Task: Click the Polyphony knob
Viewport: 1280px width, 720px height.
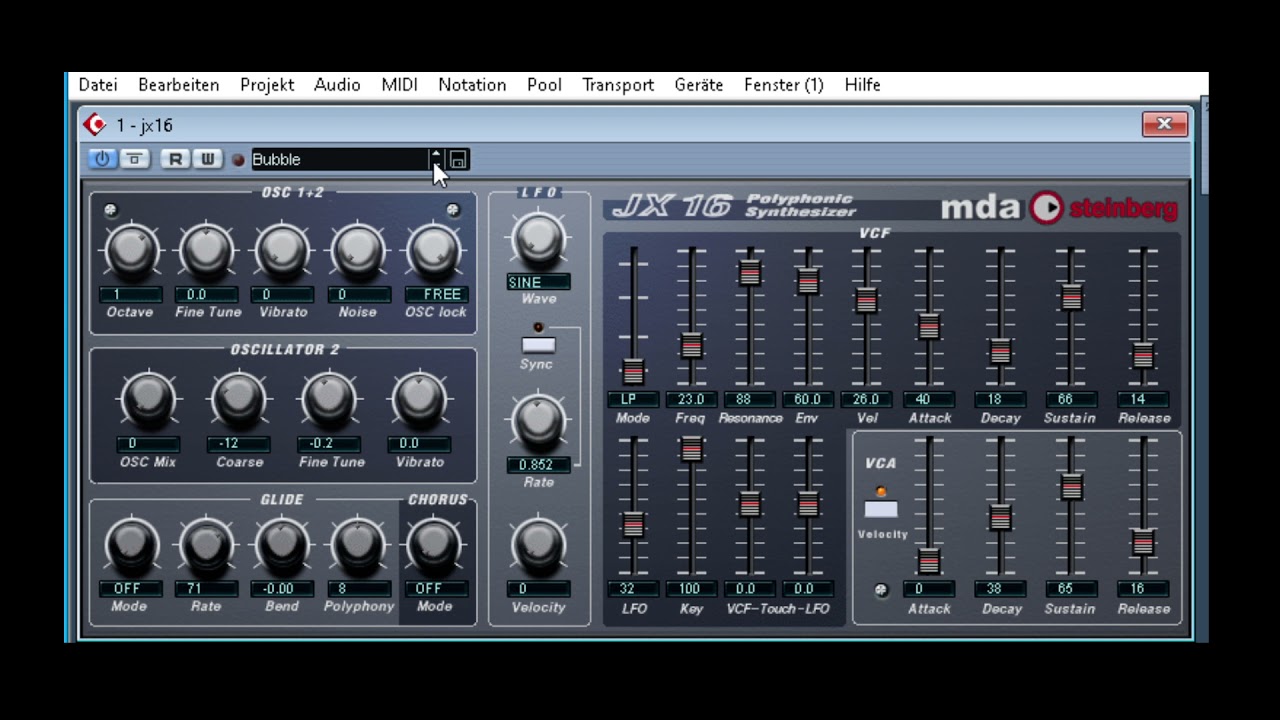Action: click(x=358, y=546)
